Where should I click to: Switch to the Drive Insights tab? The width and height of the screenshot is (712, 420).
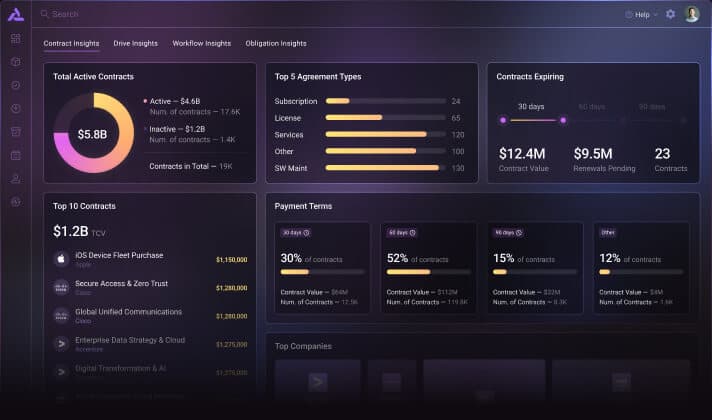[x=135, y=44]
